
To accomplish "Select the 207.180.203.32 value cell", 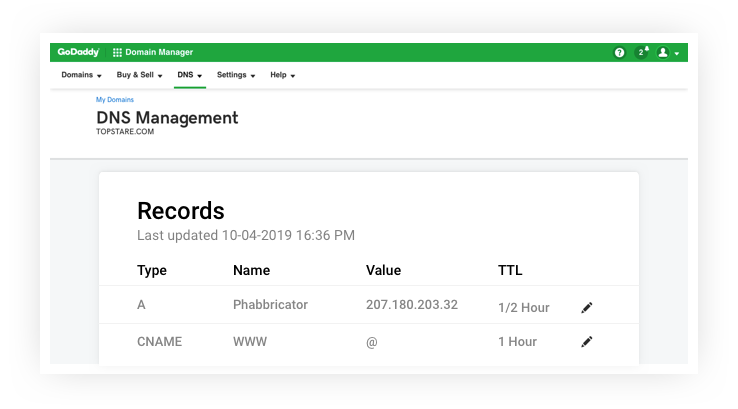I will pyautogui.click(x=412, y=305).
